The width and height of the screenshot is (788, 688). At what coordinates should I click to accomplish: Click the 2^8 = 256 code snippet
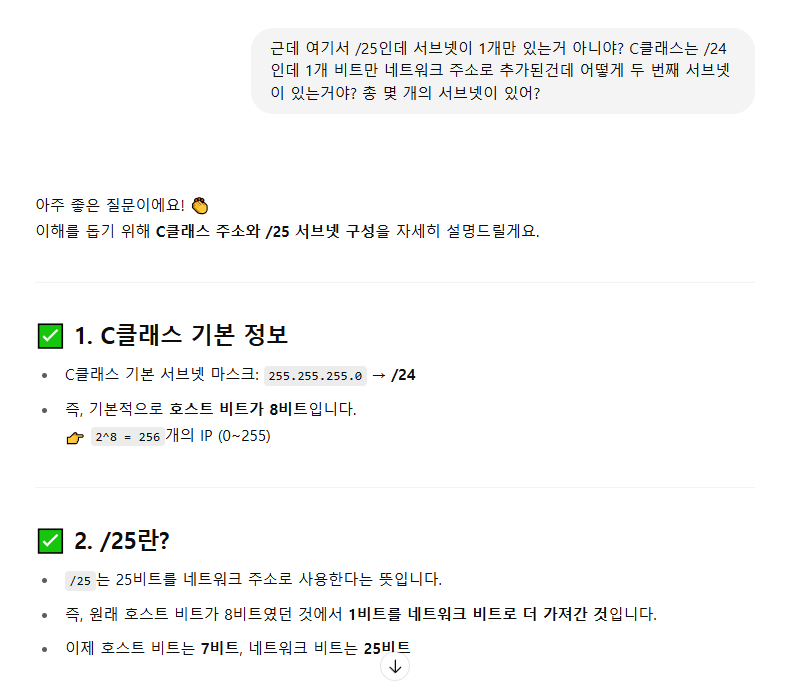128,437
